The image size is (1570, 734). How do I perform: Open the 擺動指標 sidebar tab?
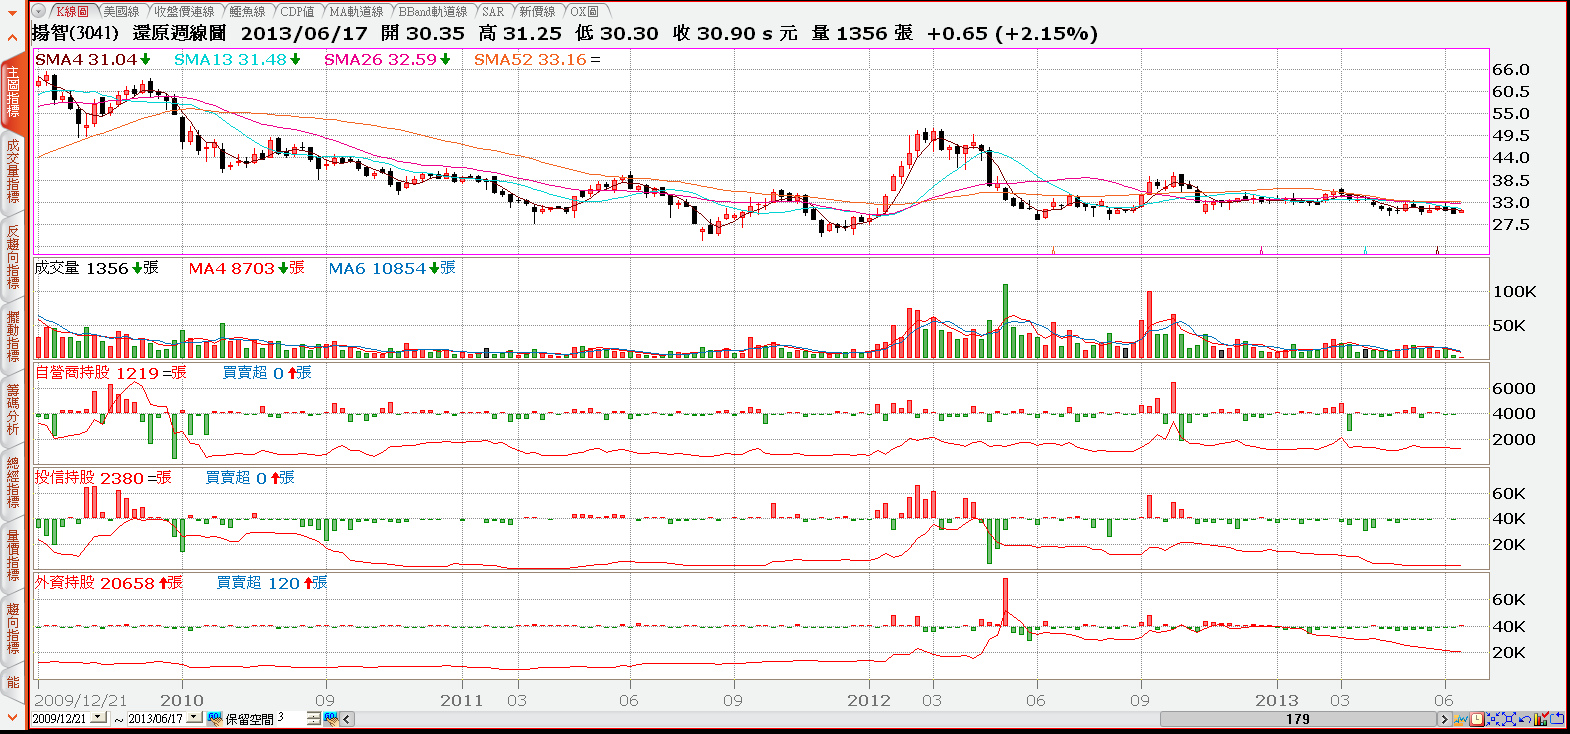12,335
